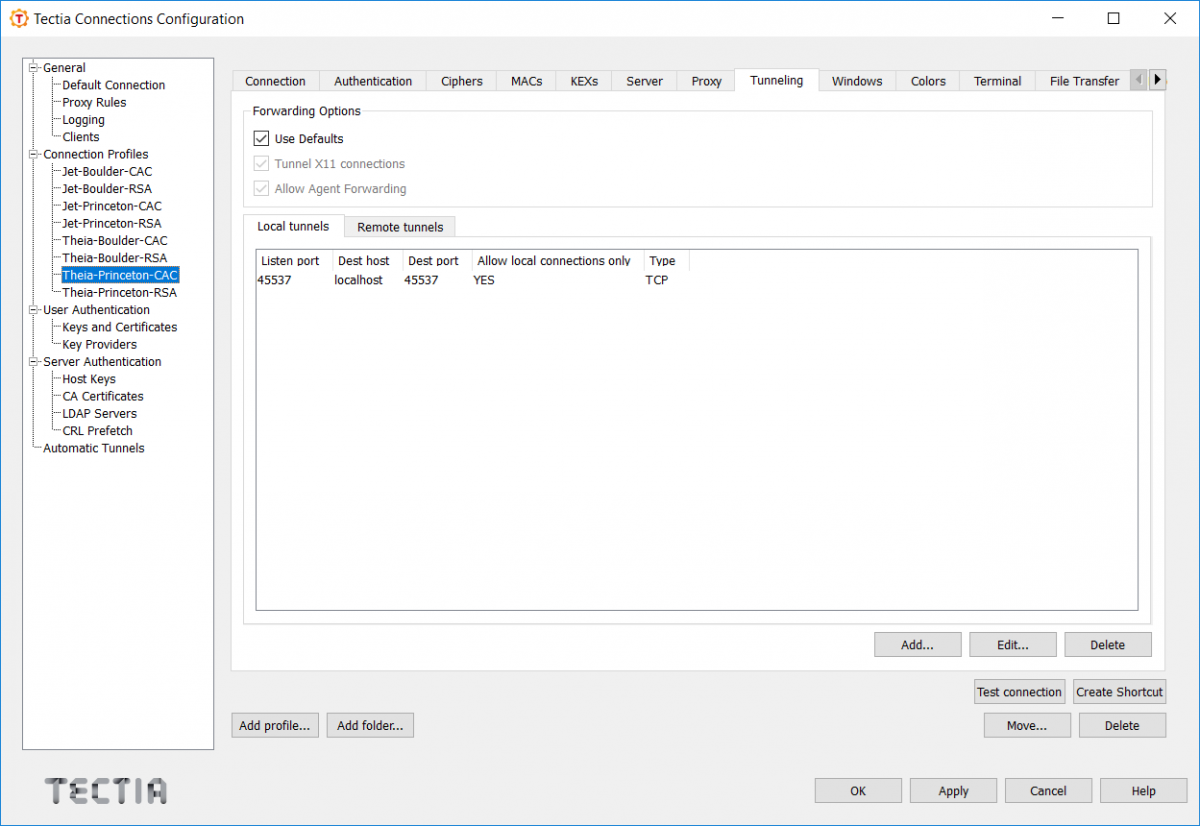Click the Tectia app icon in title bar
The image size is (1200, 826).
19,18
